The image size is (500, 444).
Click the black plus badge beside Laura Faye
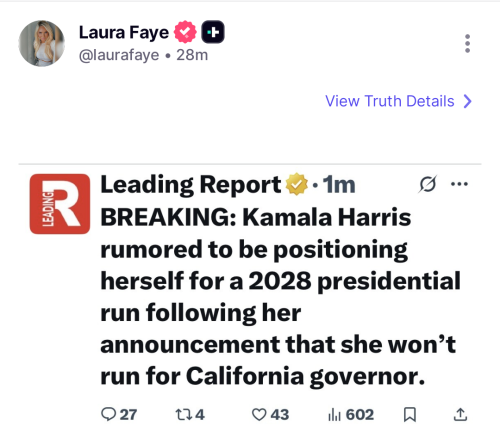[213, 32]
